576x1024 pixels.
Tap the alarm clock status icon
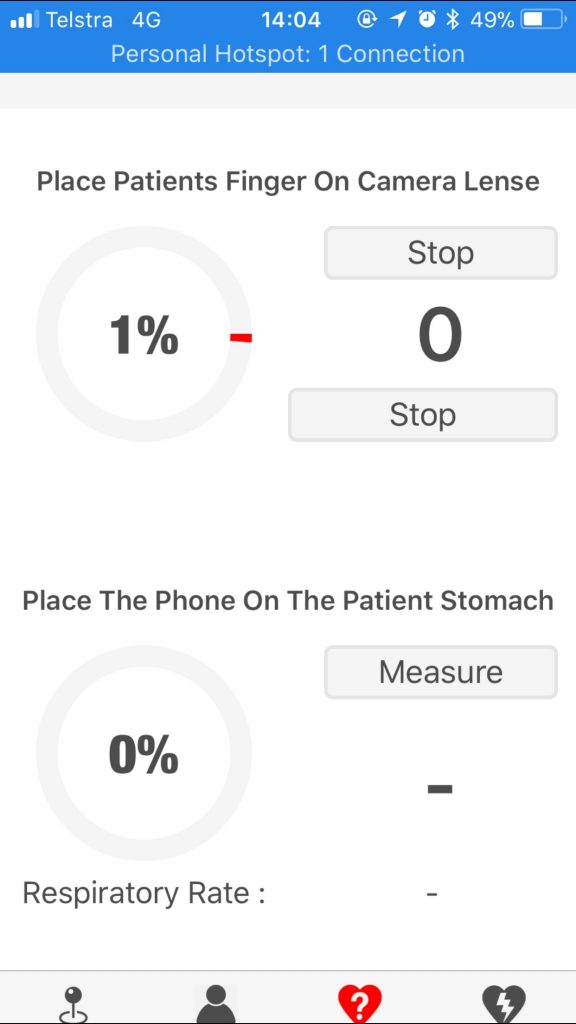pos(427,20)
